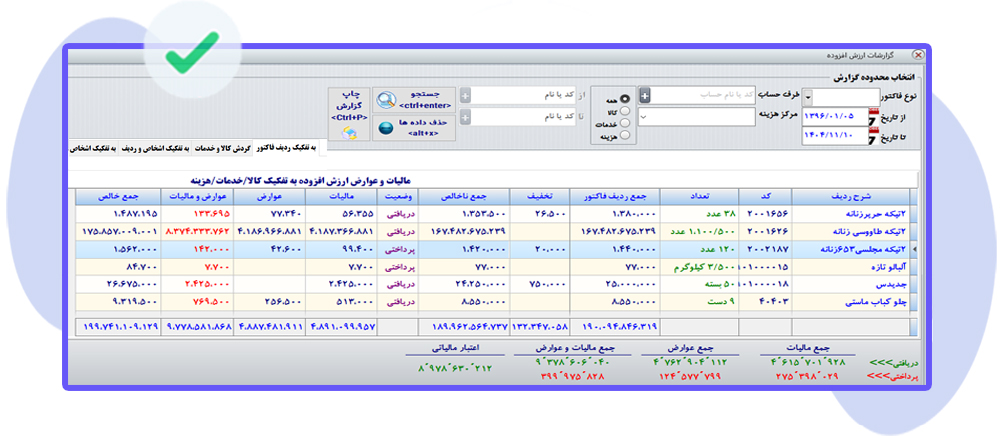Switch to گردش کالا و خدمات tab
The image size is (1000, 436).
point(223,147)
